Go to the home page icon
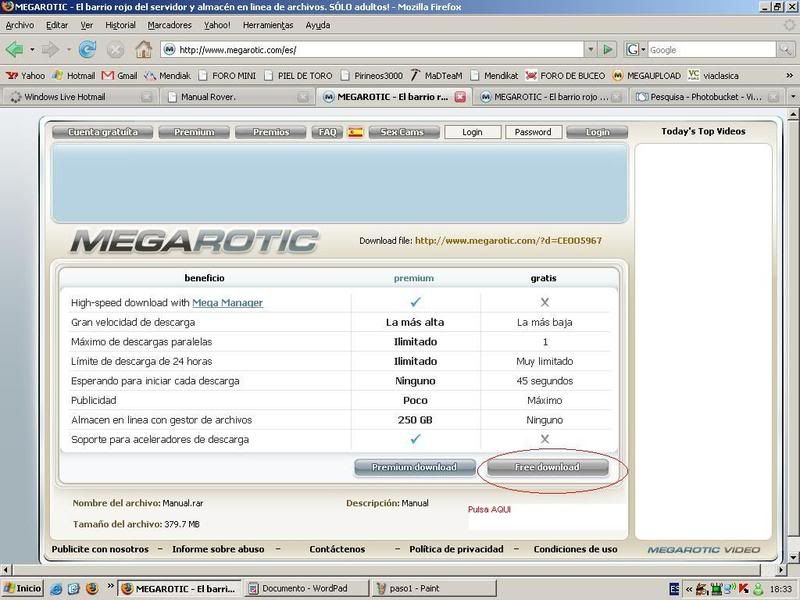 (x=143, y=49)
